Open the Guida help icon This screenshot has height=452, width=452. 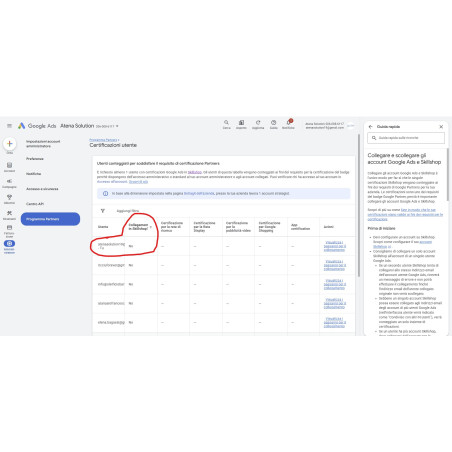pos(273,124)
